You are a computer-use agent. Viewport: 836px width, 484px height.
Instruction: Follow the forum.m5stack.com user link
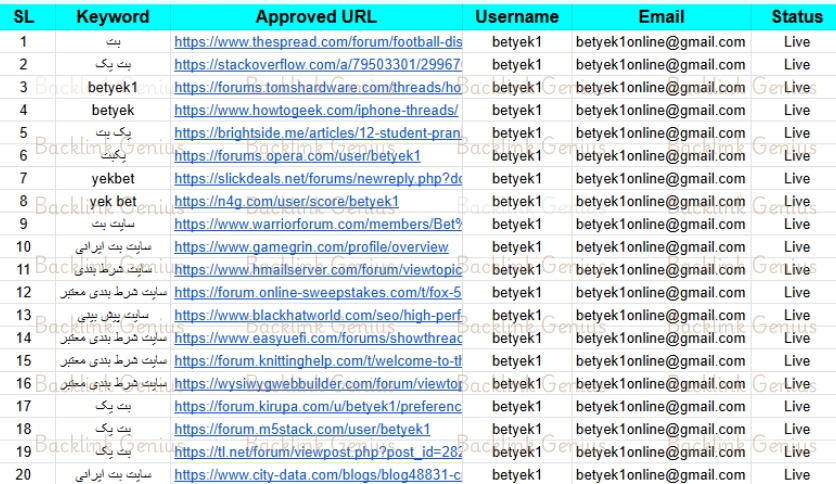coord(302,429)
